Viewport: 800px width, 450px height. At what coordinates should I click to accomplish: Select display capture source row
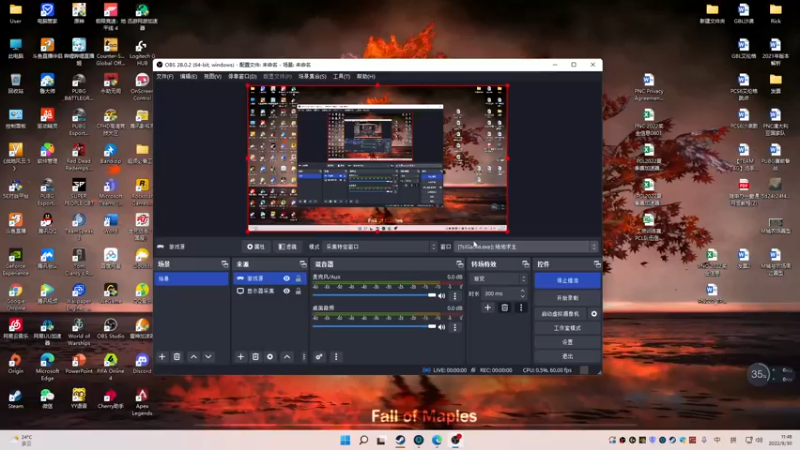point(270,291)
